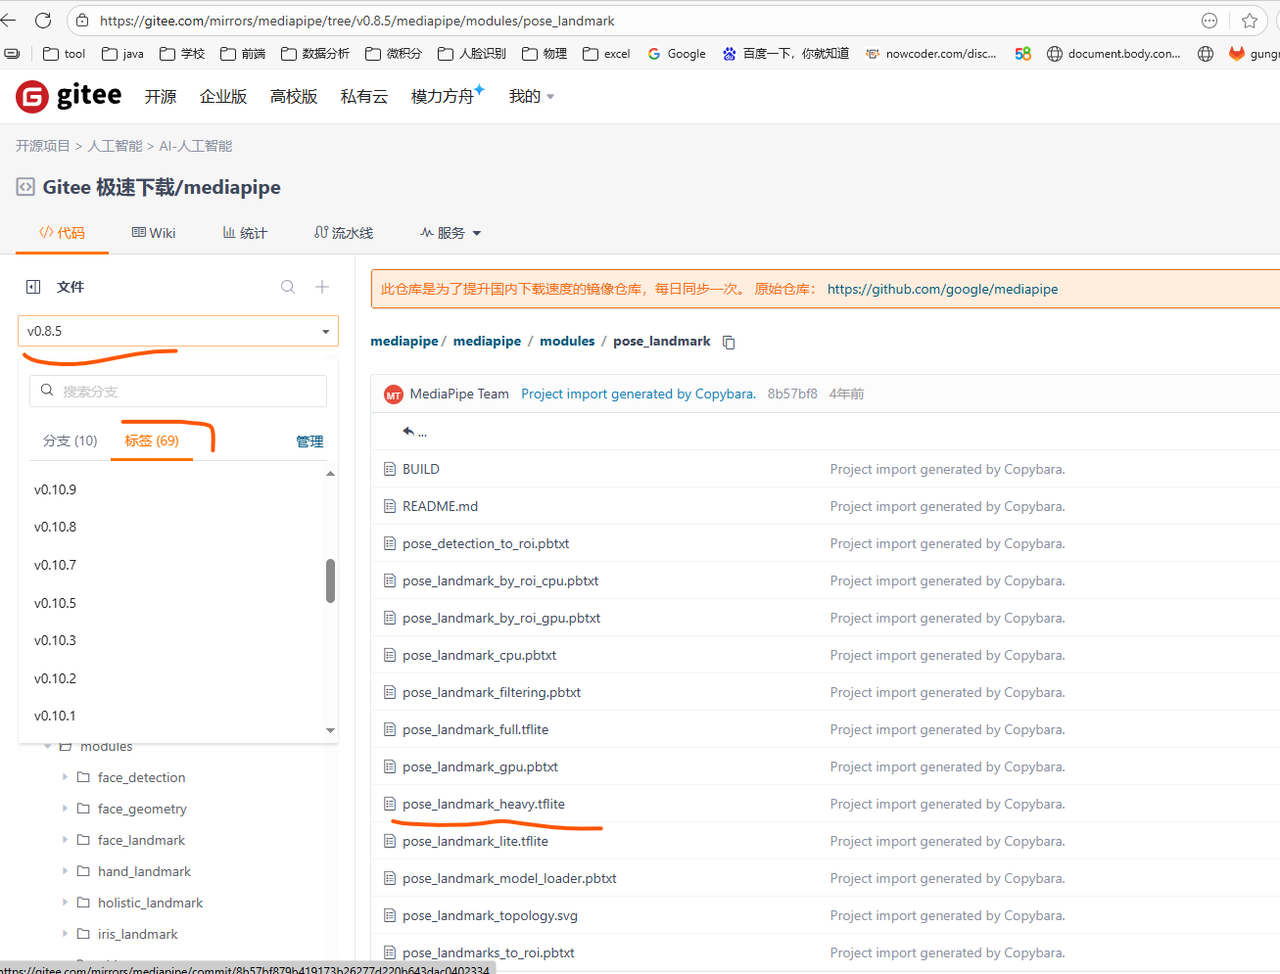Click the 管理 link in the branch popup
Screen dimensions: 1280x974
tap(309, 442)
